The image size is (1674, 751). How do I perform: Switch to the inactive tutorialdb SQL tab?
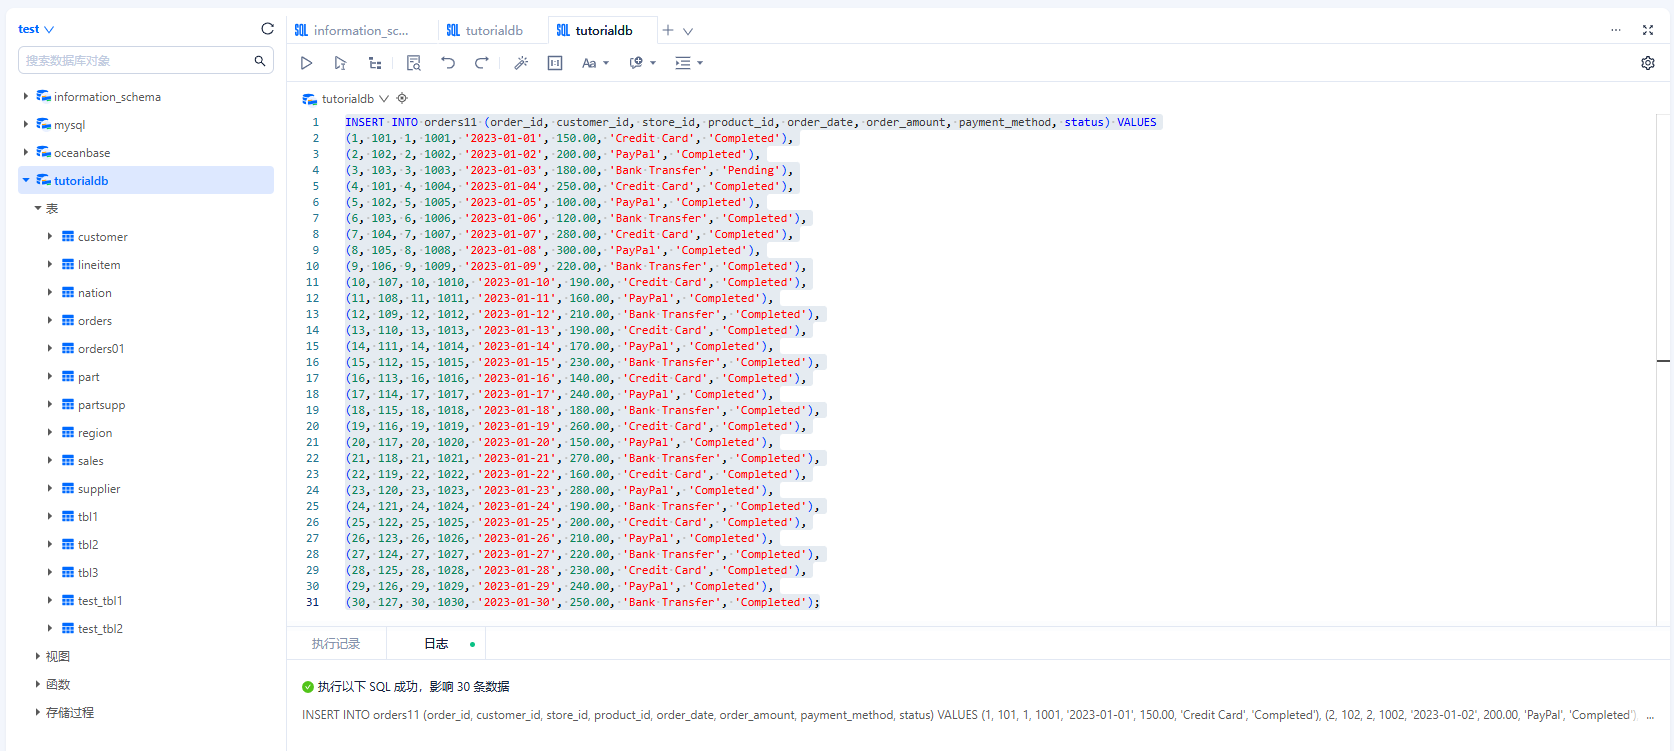[493, 30]
